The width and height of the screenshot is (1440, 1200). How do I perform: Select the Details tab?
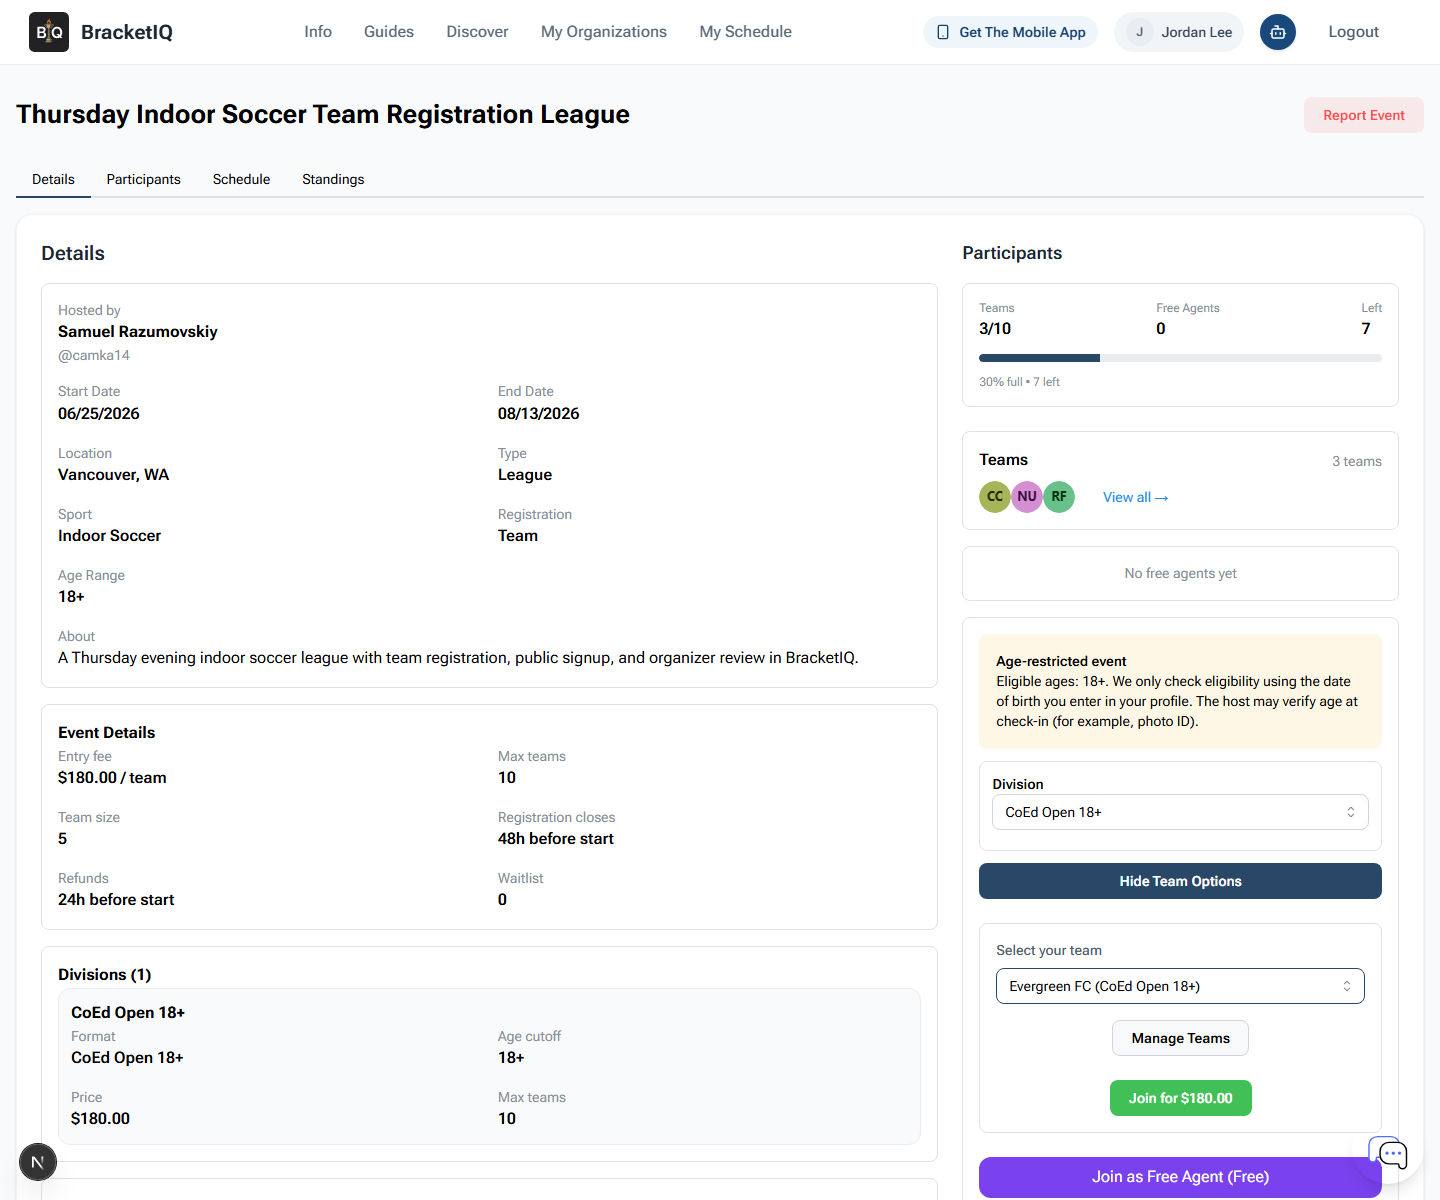pos(53,179)
